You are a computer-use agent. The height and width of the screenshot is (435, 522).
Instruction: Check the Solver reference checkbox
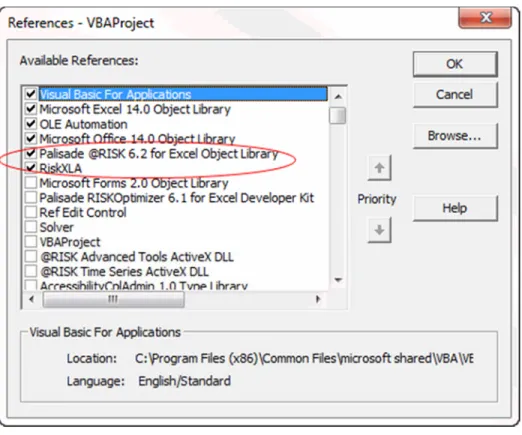pyautogui.click(x=31, y=227)
